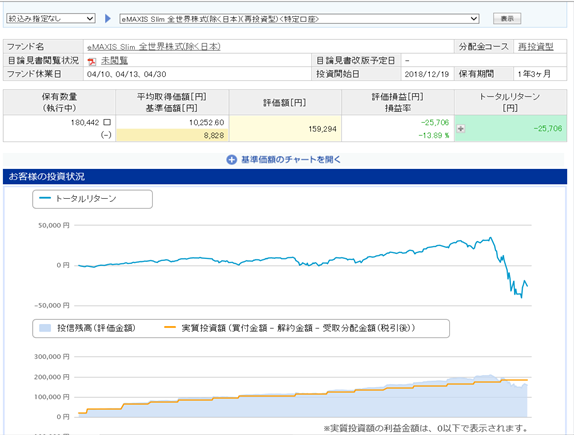Select the -25,706 total return value in the green cell
This screenshot has height=435, width=574.
click(x=548, y=129)
